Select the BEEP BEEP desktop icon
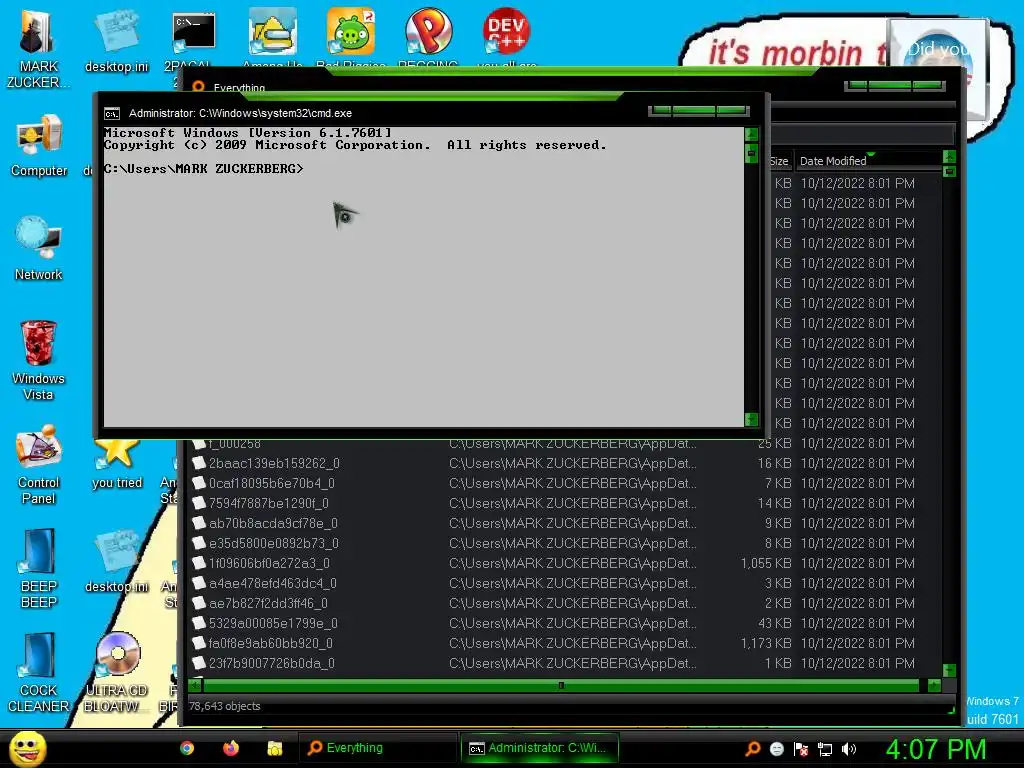 click(x=39, y=568)
